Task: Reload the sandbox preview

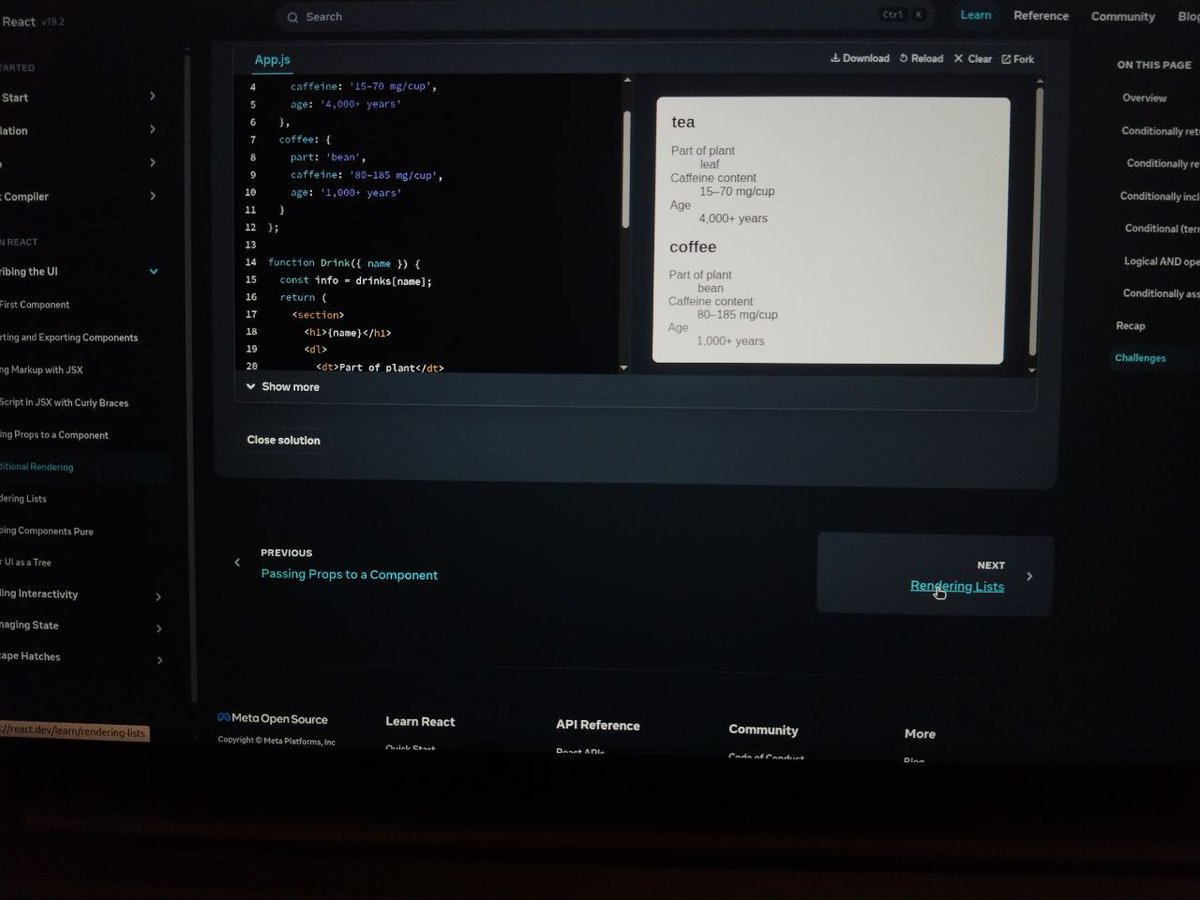Action: [x=921, y=59]
